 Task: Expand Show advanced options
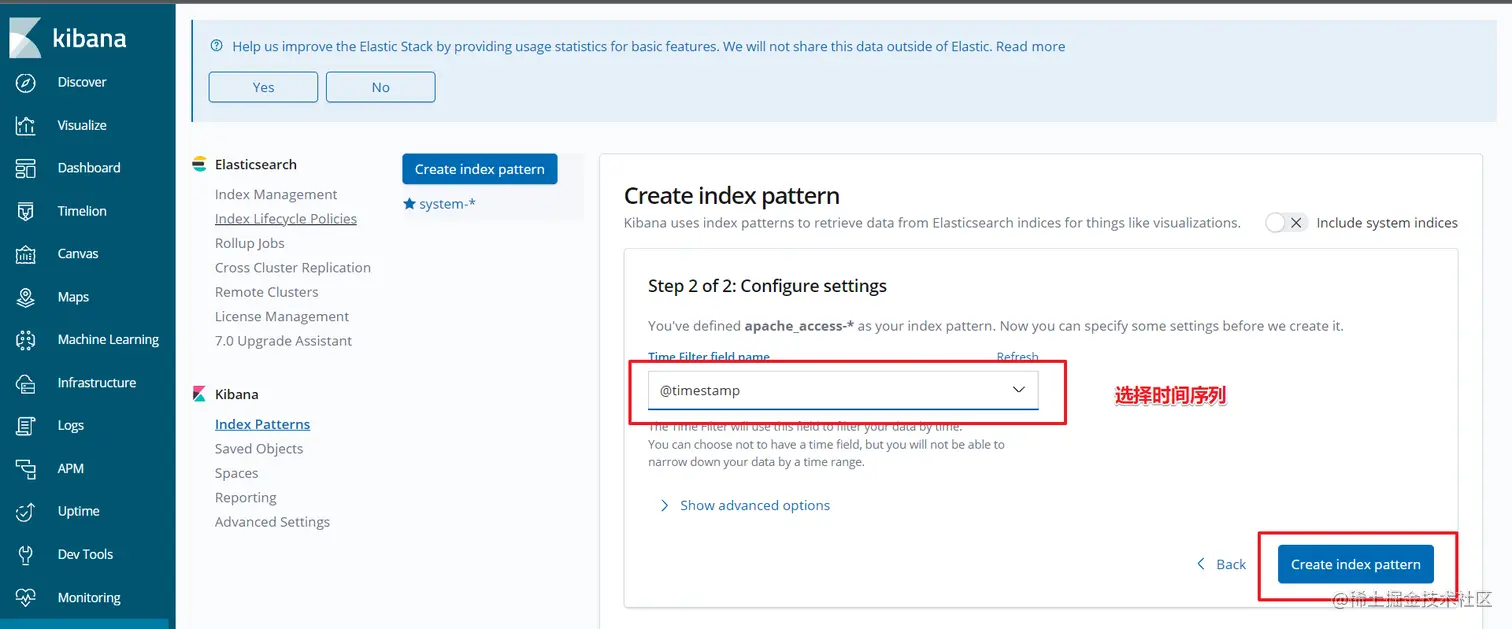pyautogui.click(x=745, y=505)
